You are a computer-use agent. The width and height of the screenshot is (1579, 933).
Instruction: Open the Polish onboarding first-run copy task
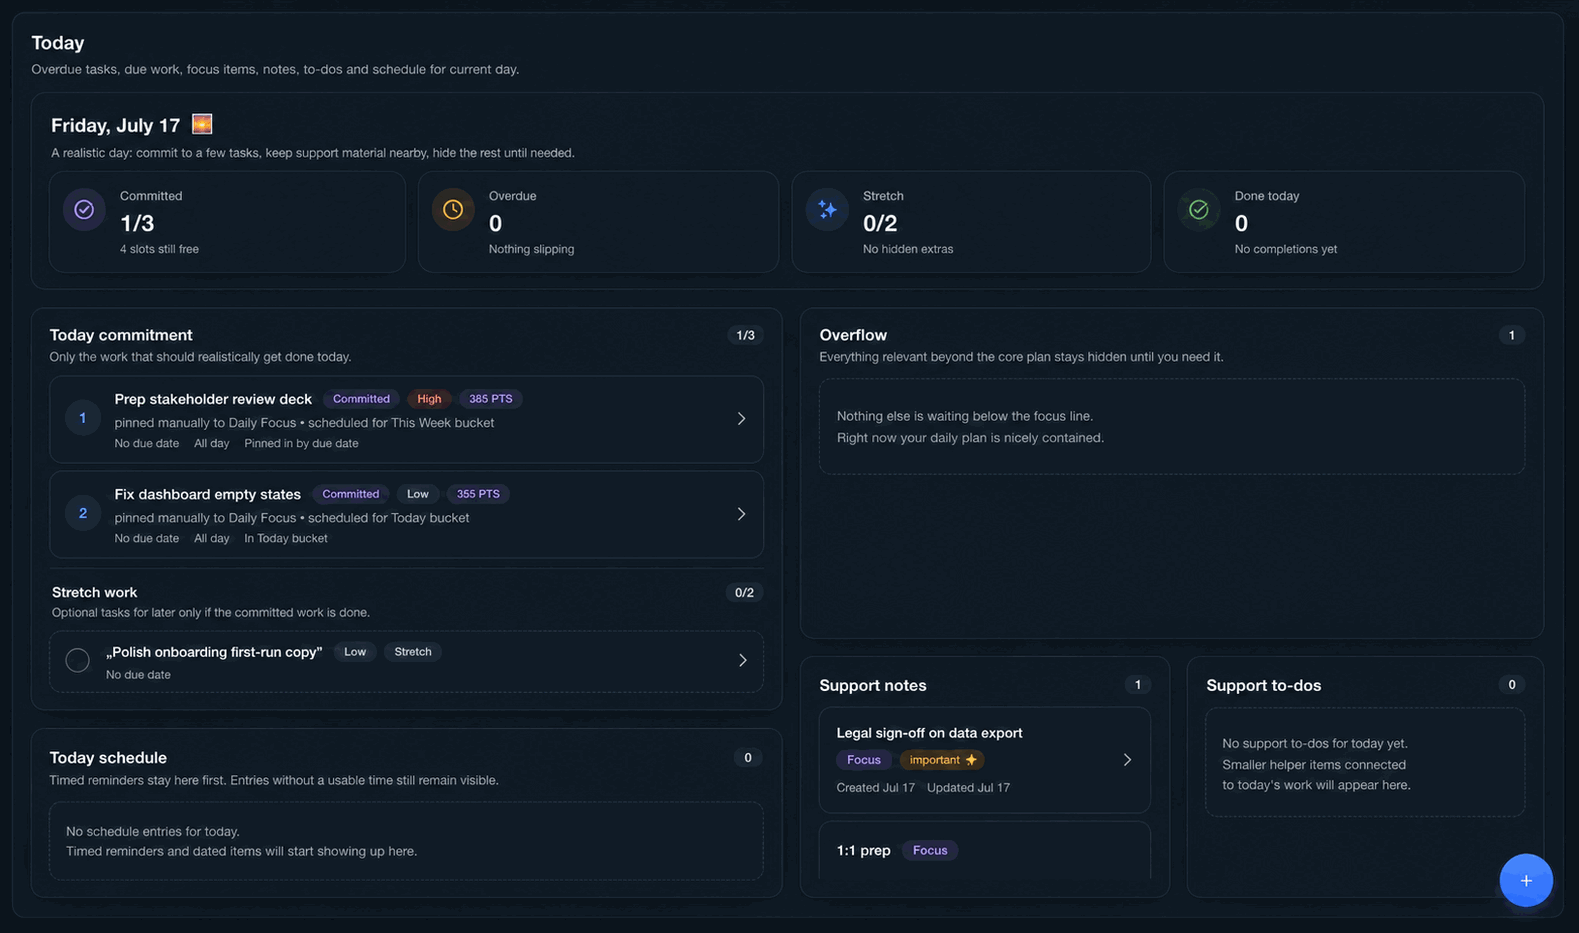(x=406, y=661)
